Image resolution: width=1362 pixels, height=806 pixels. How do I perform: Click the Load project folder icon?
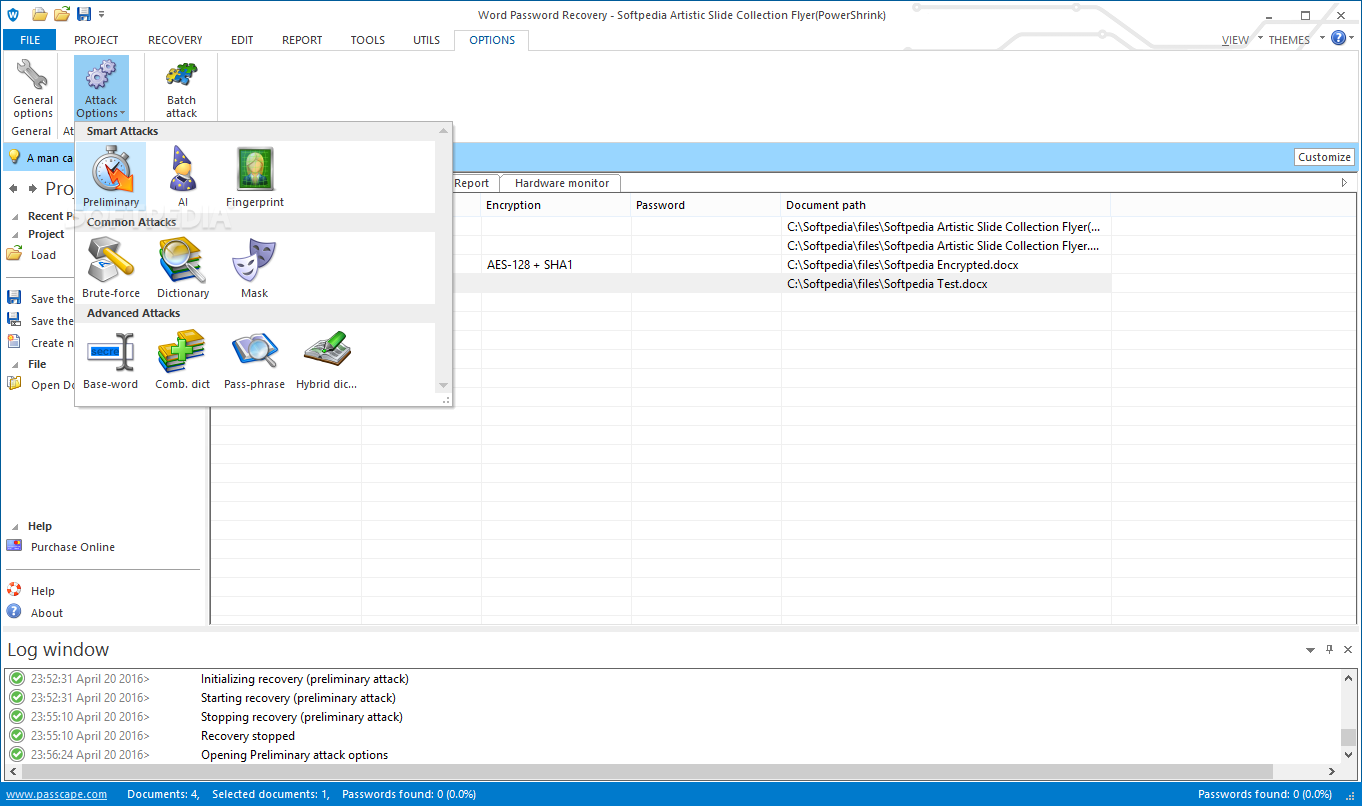(14, 254)
